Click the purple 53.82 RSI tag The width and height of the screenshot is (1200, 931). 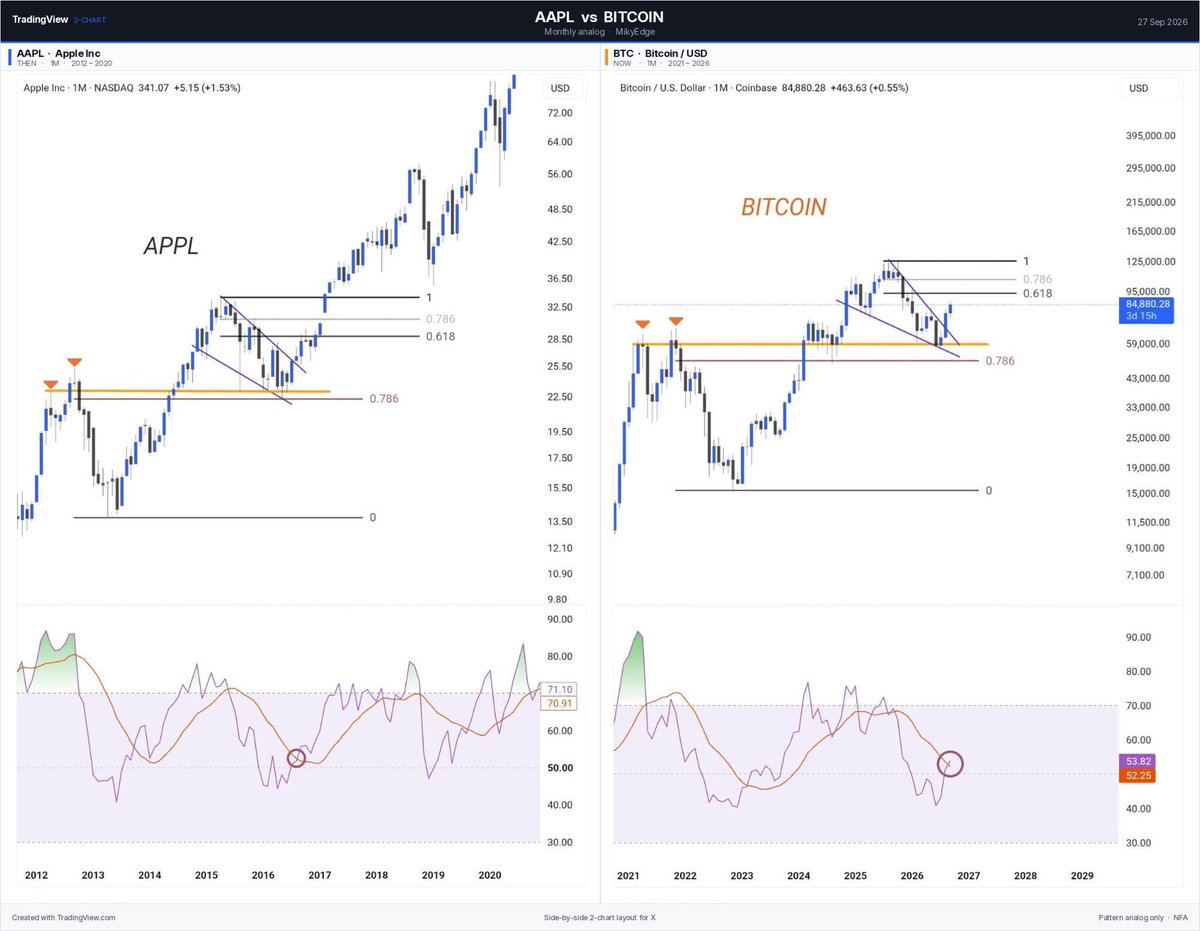[1138, 761]
